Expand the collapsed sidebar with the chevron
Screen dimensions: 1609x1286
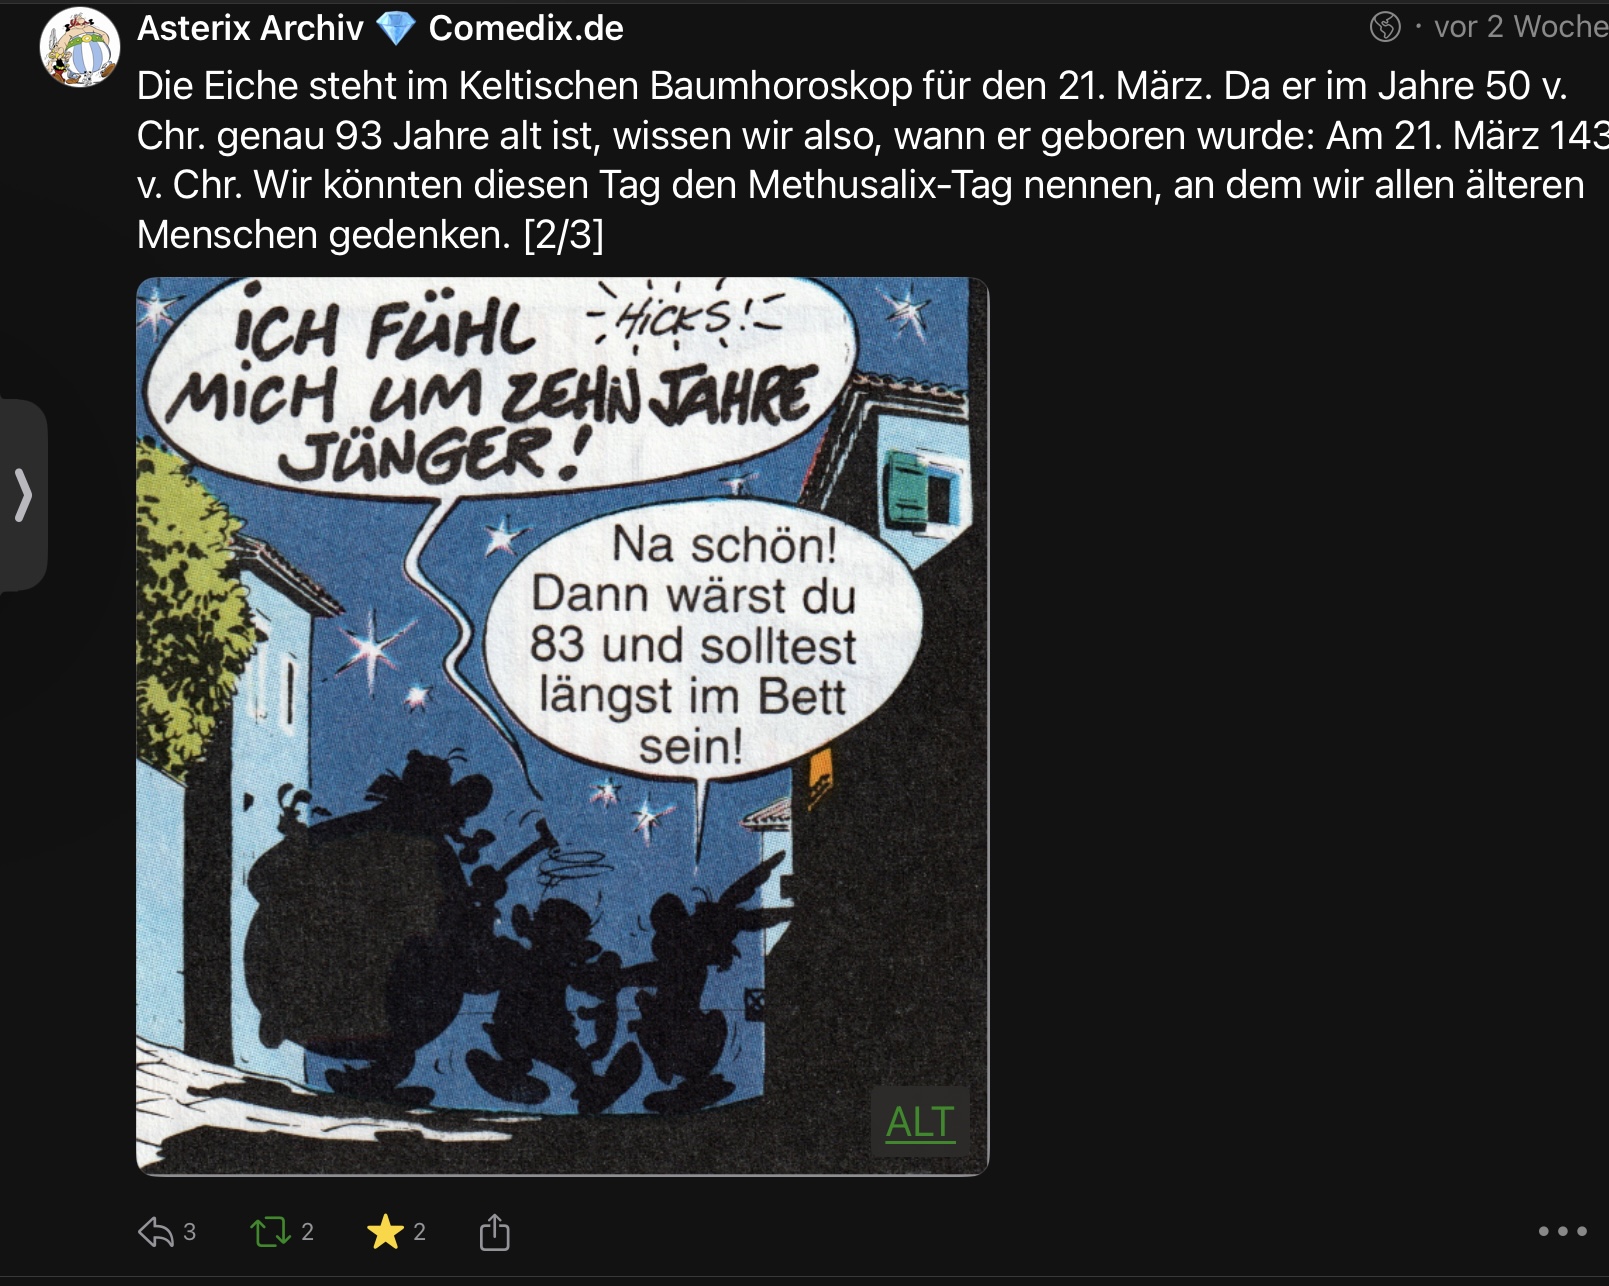[23, 495]
